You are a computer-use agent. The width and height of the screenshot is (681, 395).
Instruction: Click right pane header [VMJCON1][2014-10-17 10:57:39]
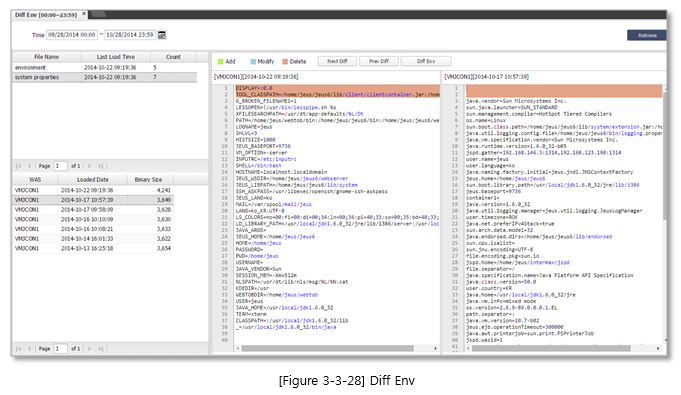486,77
